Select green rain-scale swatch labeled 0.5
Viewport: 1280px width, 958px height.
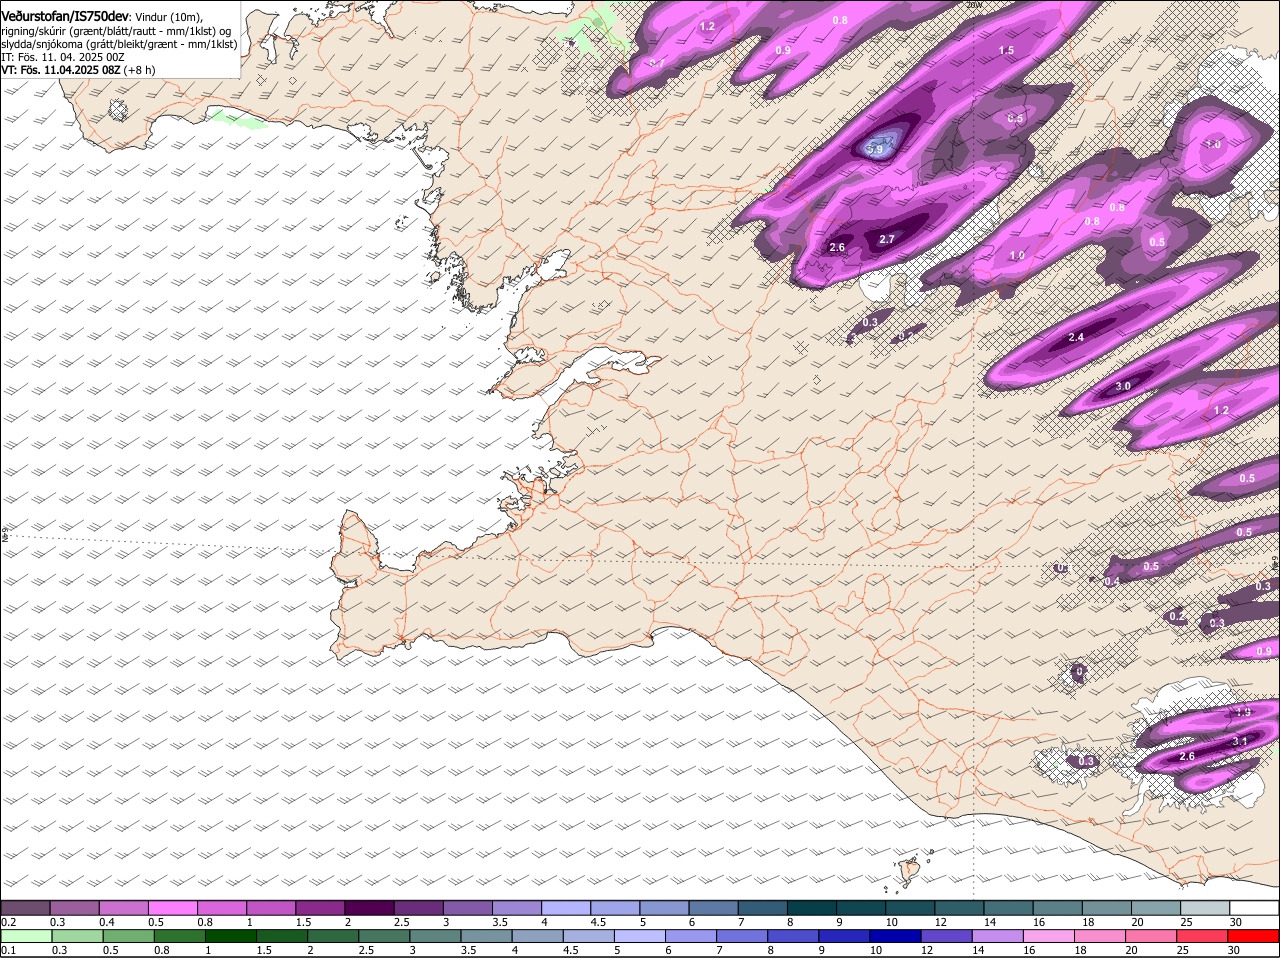pyautogui.click(x=128, y=936)
